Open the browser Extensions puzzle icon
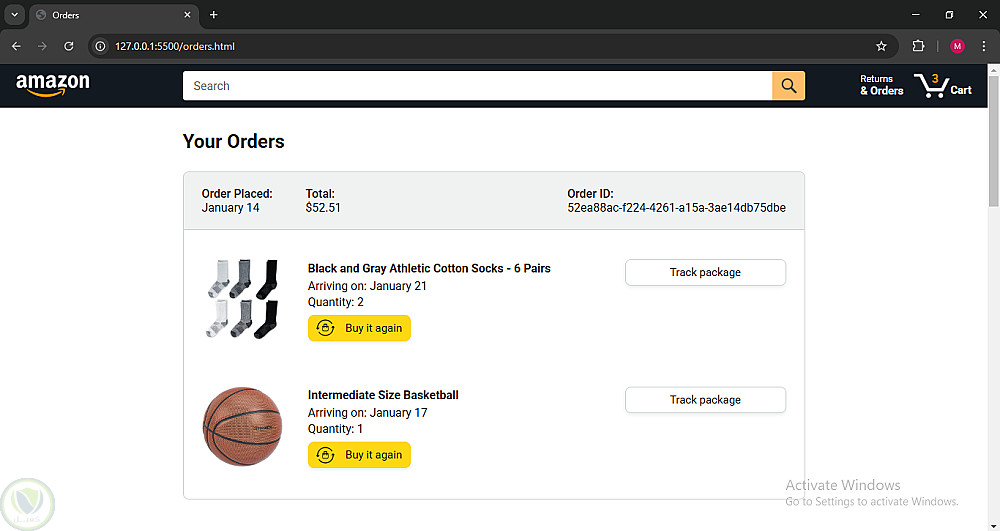This screenshot has height=531, width=1000. (919, 46)
